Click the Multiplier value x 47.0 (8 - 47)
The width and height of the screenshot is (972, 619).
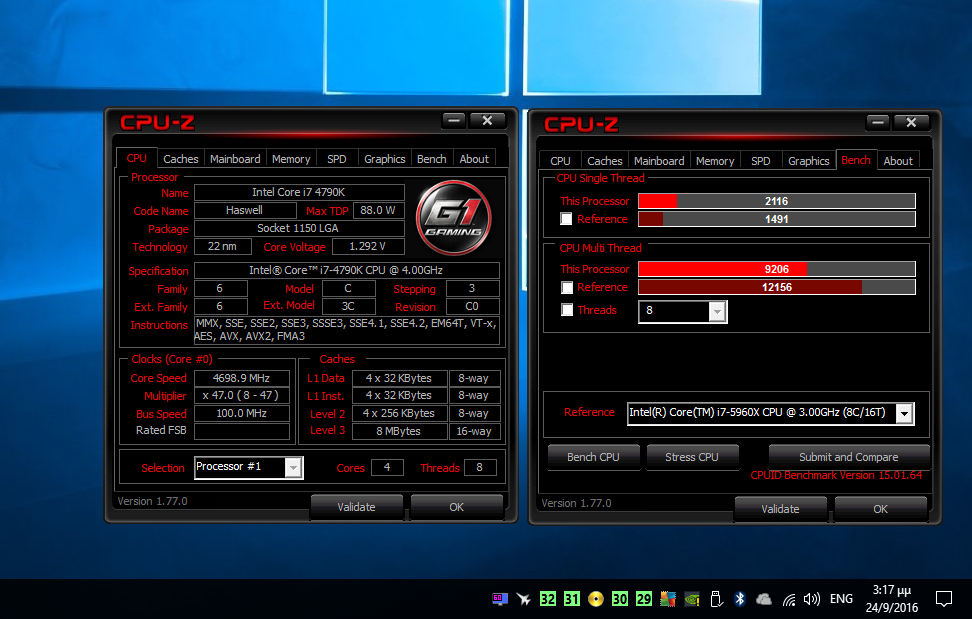click(242, 395)
